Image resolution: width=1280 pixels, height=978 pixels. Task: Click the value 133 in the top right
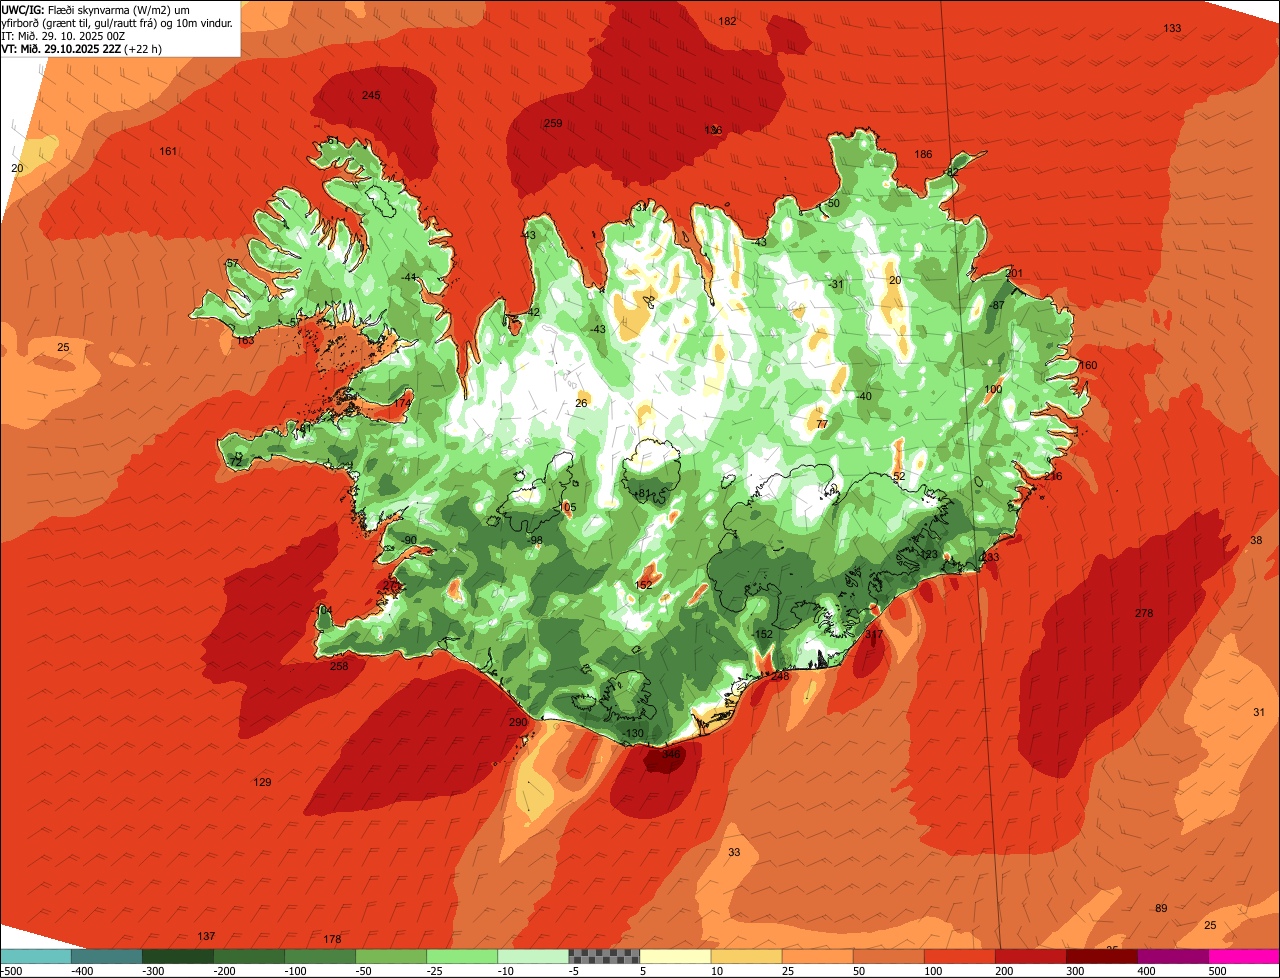pyautogui.click(x=1172, y=28)
